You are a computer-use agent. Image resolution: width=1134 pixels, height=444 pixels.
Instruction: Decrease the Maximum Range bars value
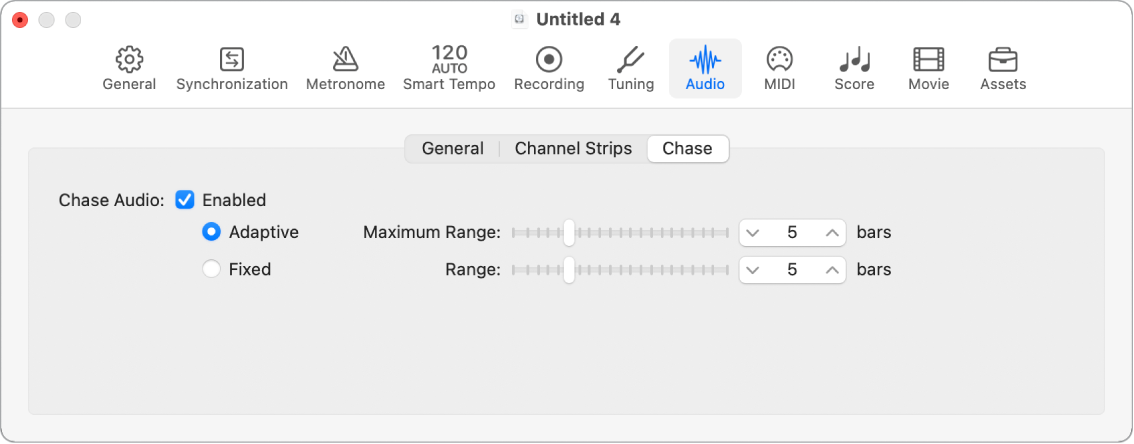click(753, 233)
